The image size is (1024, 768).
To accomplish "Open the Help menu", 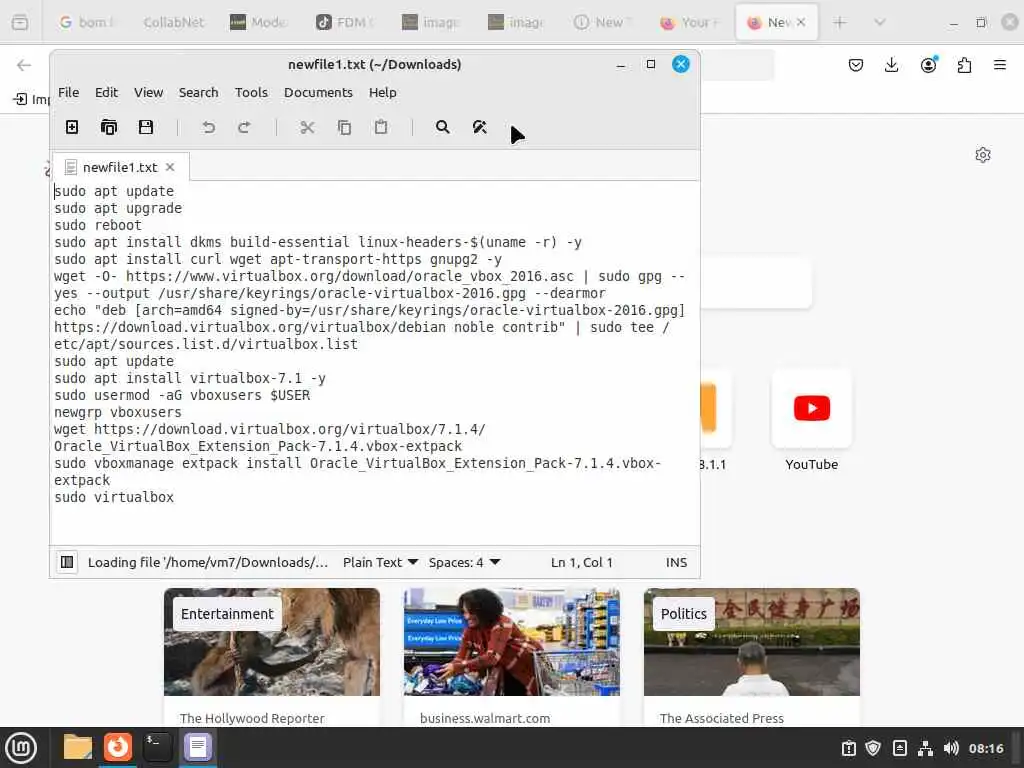I will [383, 93].
